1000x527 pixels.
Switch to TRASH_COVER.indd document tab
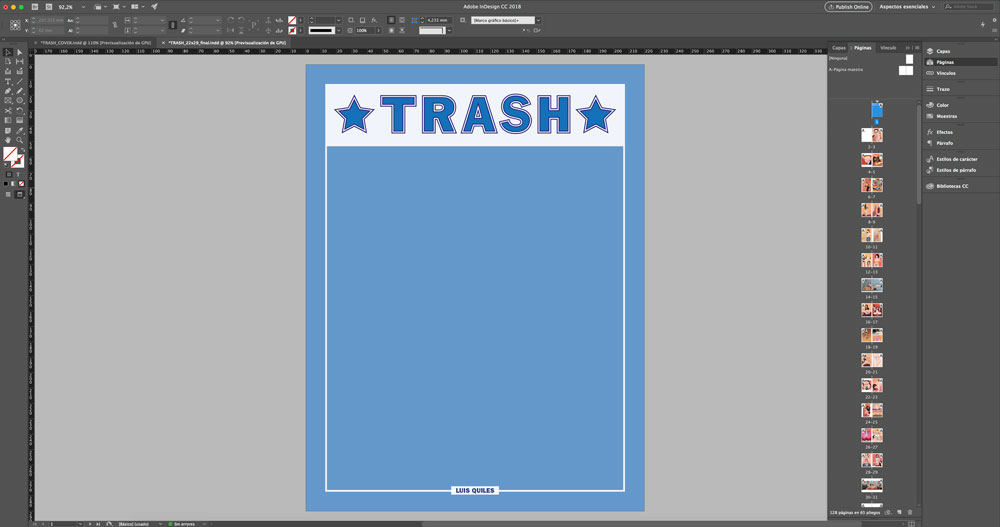coord(96,42)
